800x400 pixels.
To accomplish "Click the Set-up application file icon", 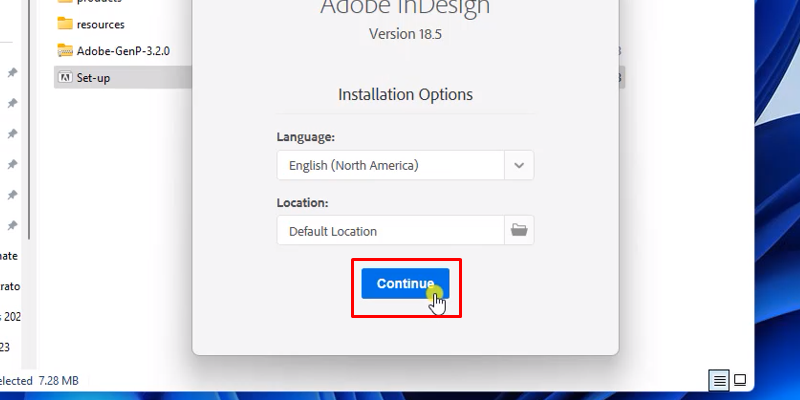I will (65, 77).
